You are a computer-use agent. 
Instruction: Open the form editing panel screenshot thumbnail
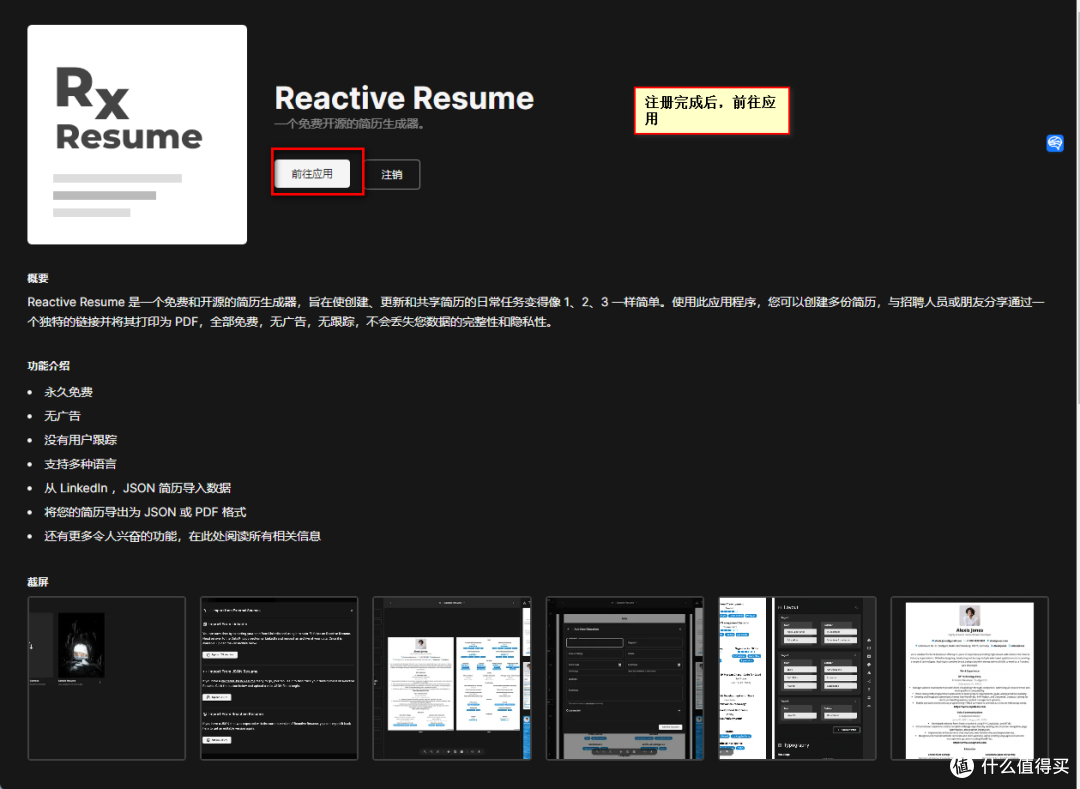tap(624, 678)
